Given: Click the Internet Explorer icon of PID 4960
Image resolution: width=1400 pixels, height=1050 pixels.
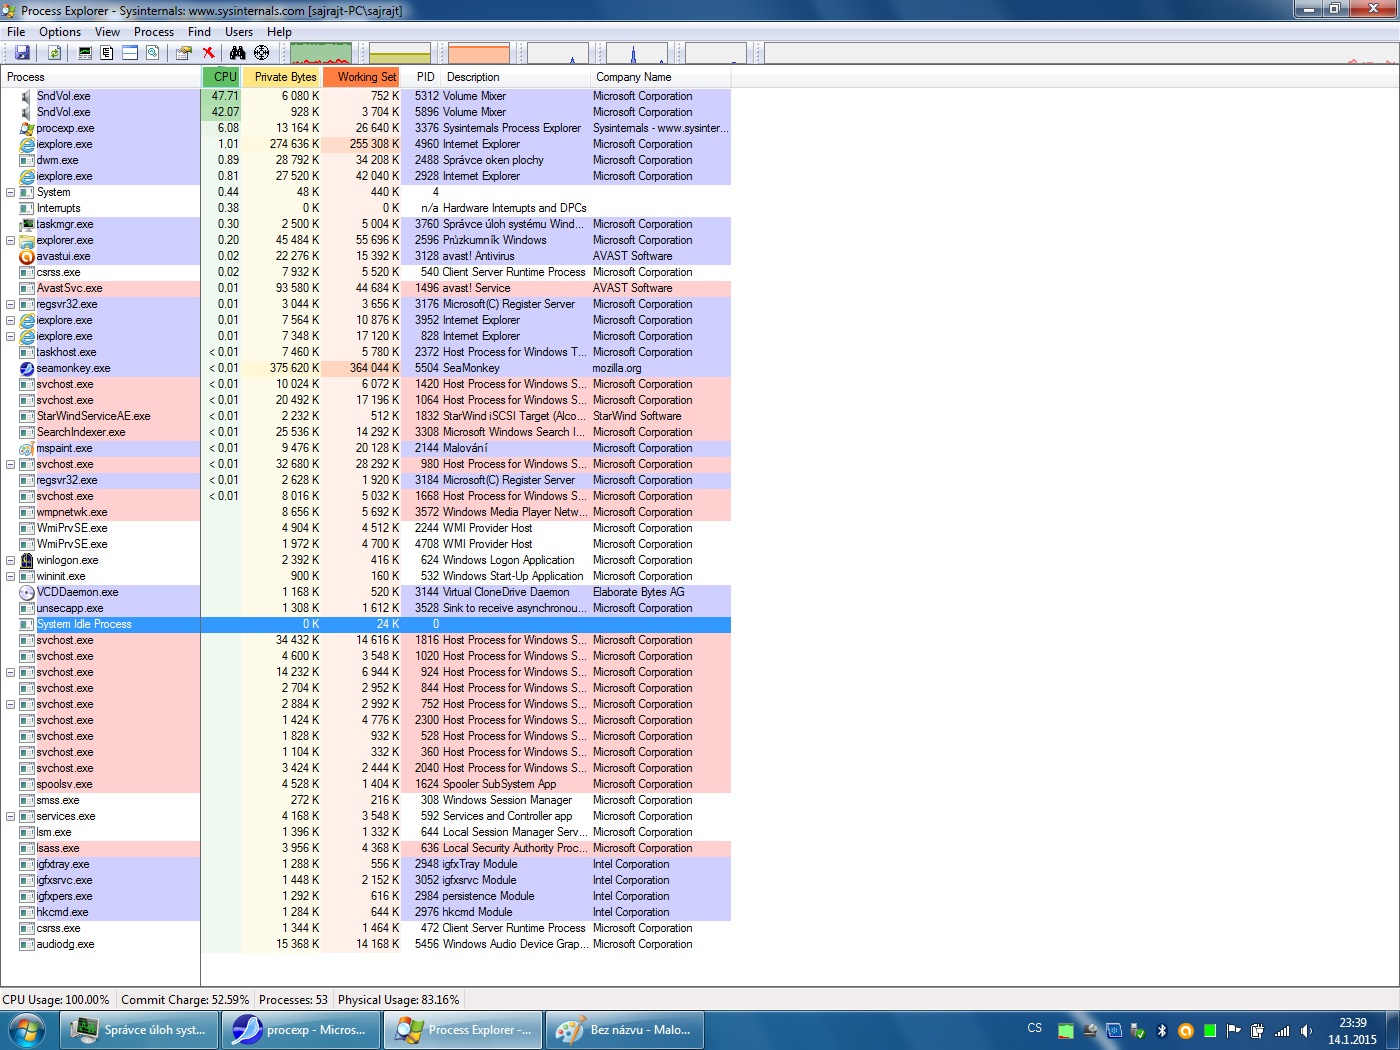Looking at the screenshot, I should [x=27, y=144].
